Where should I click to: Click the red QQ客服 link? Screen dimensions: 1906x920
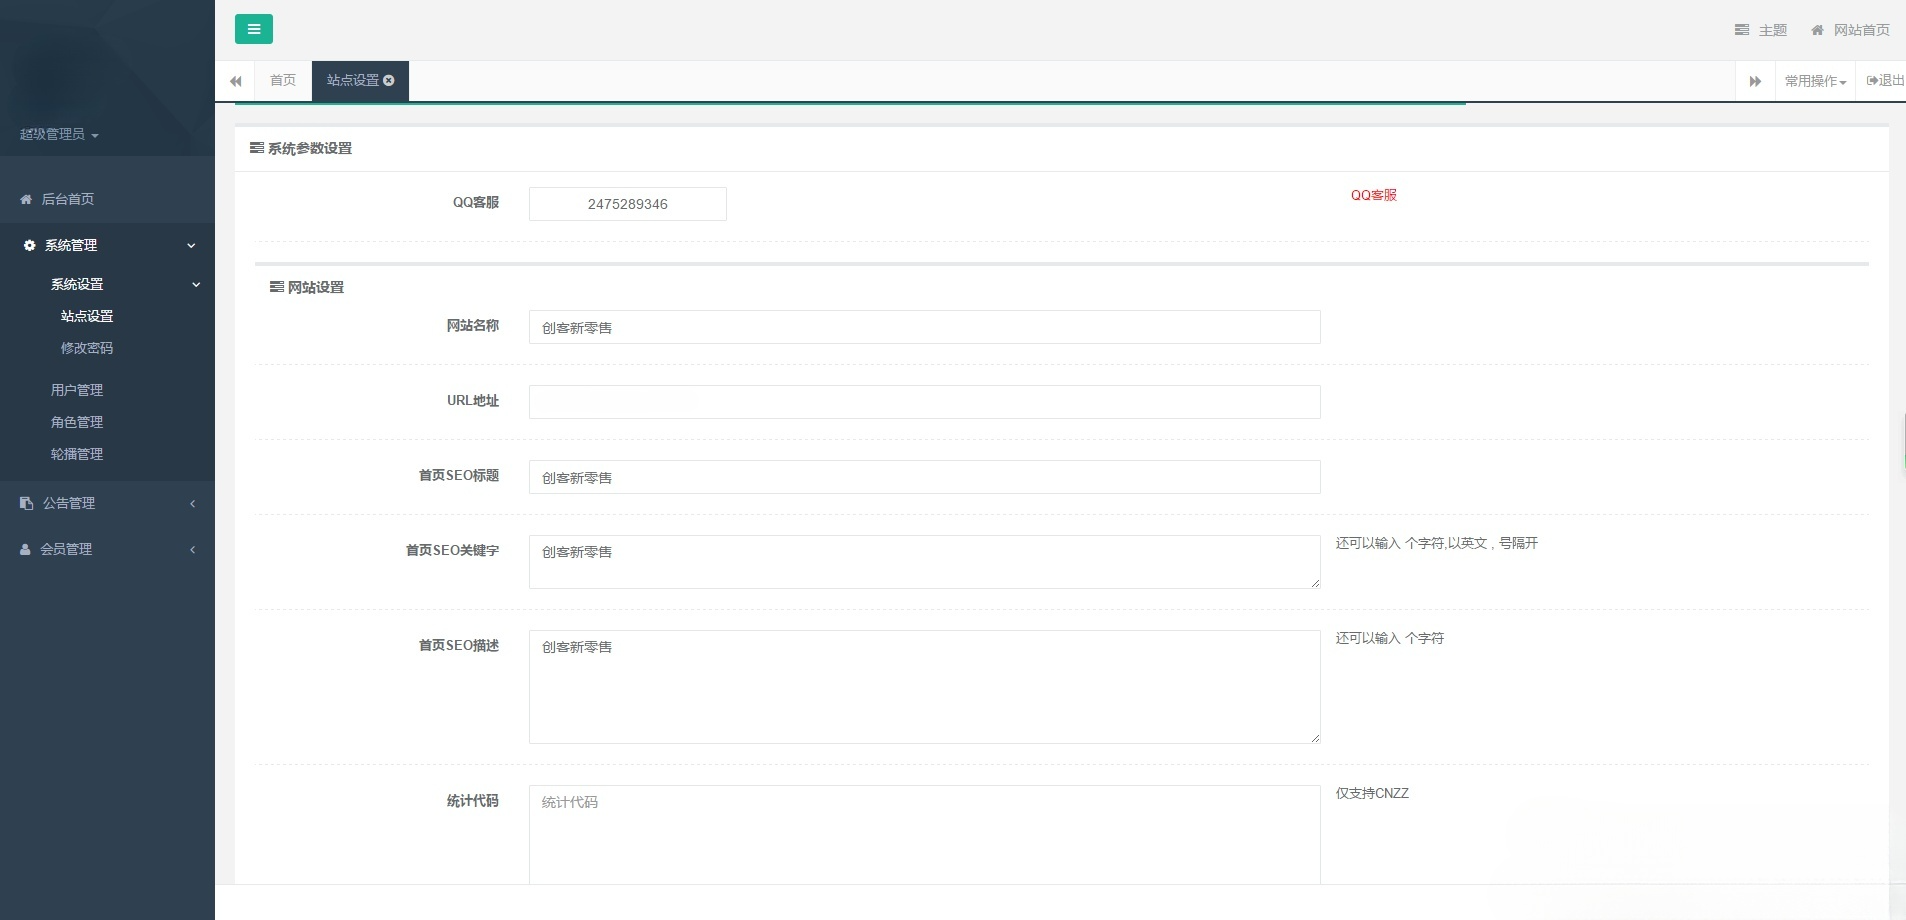pos(1374,195)
